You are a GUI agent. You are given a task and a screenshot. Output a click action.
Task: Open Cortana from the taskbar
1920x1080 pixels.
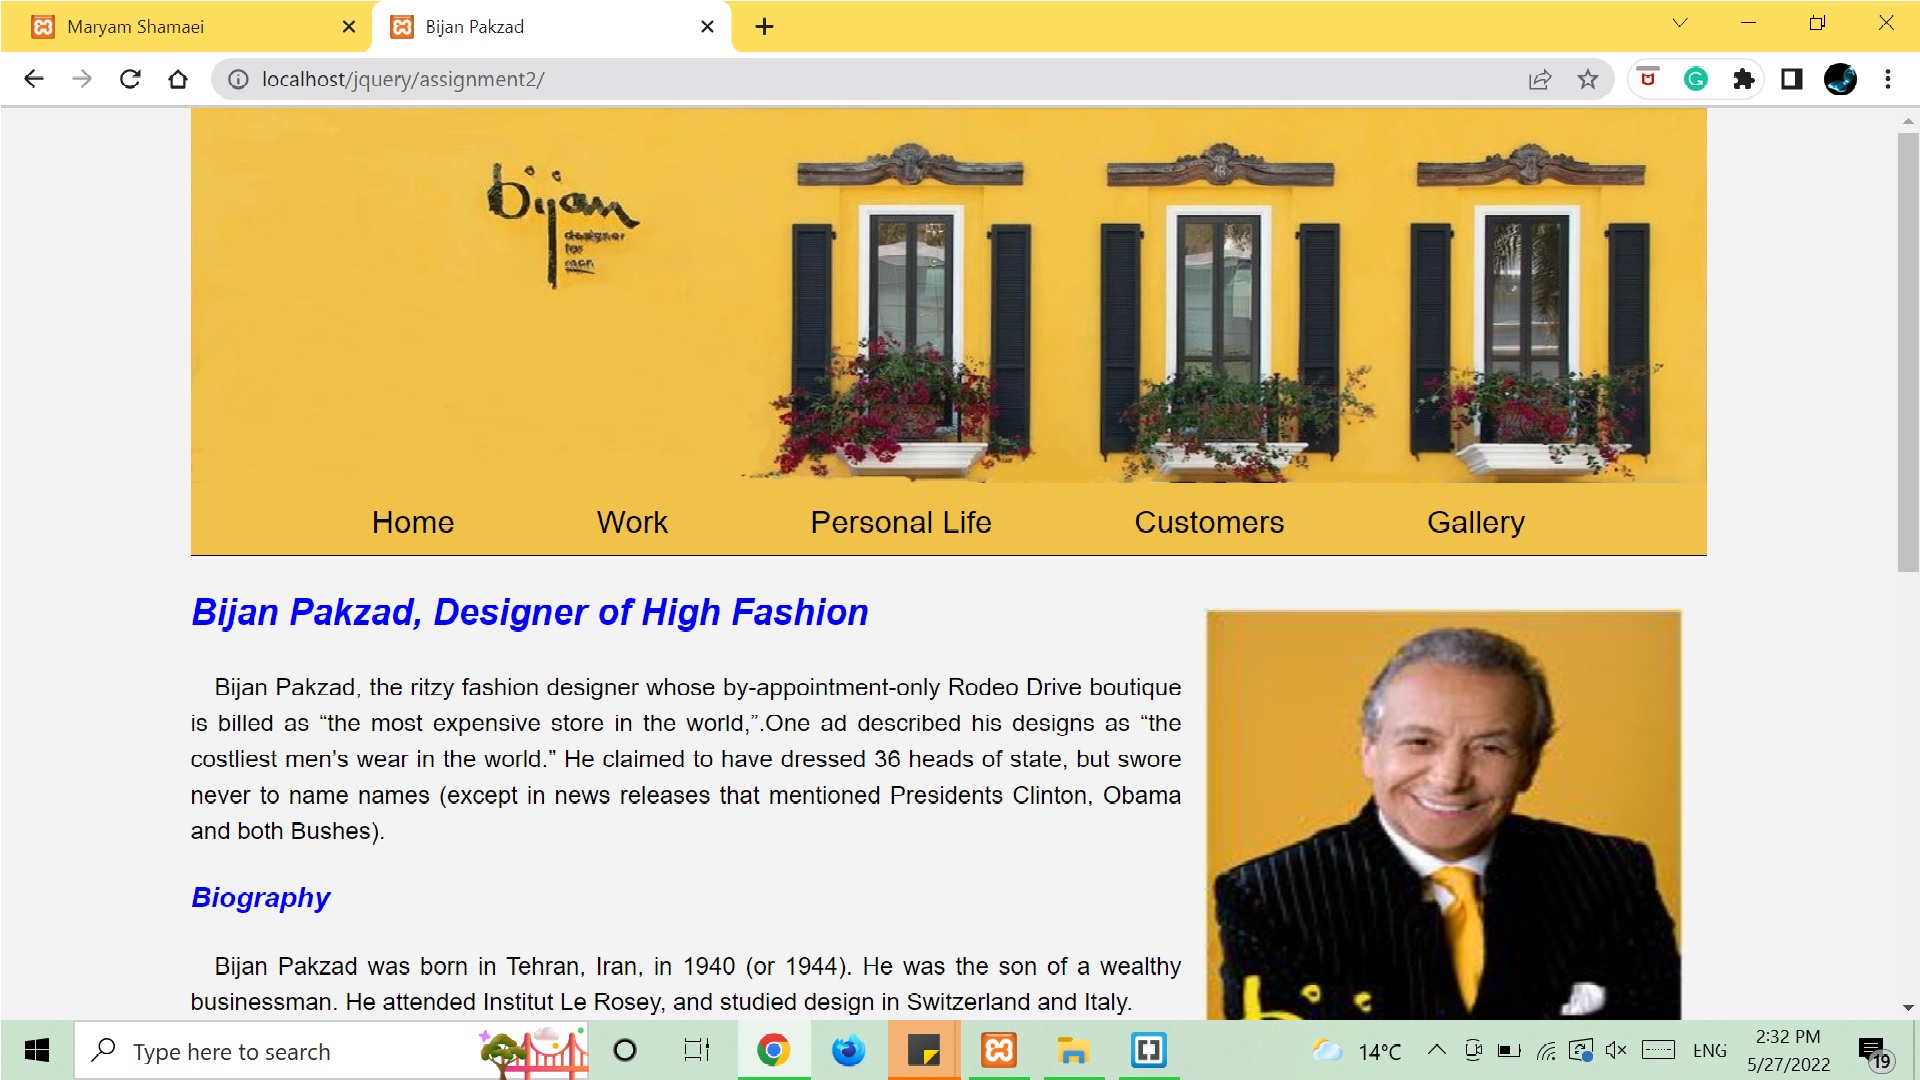tap(625, 1051)
